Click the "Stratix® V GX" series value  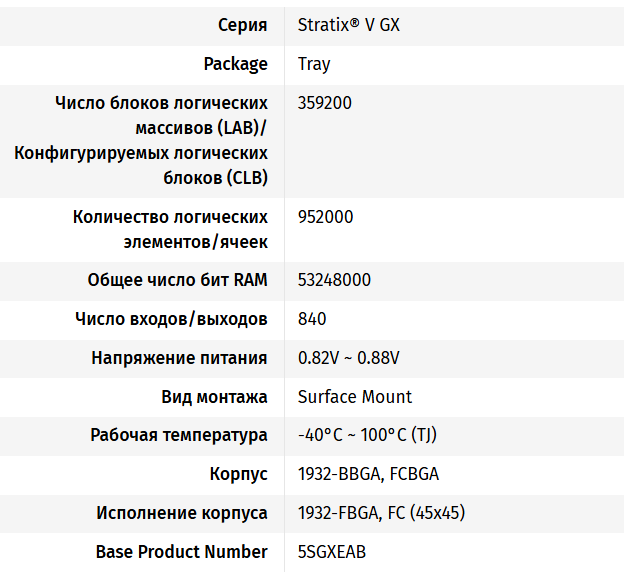(348, 25)
